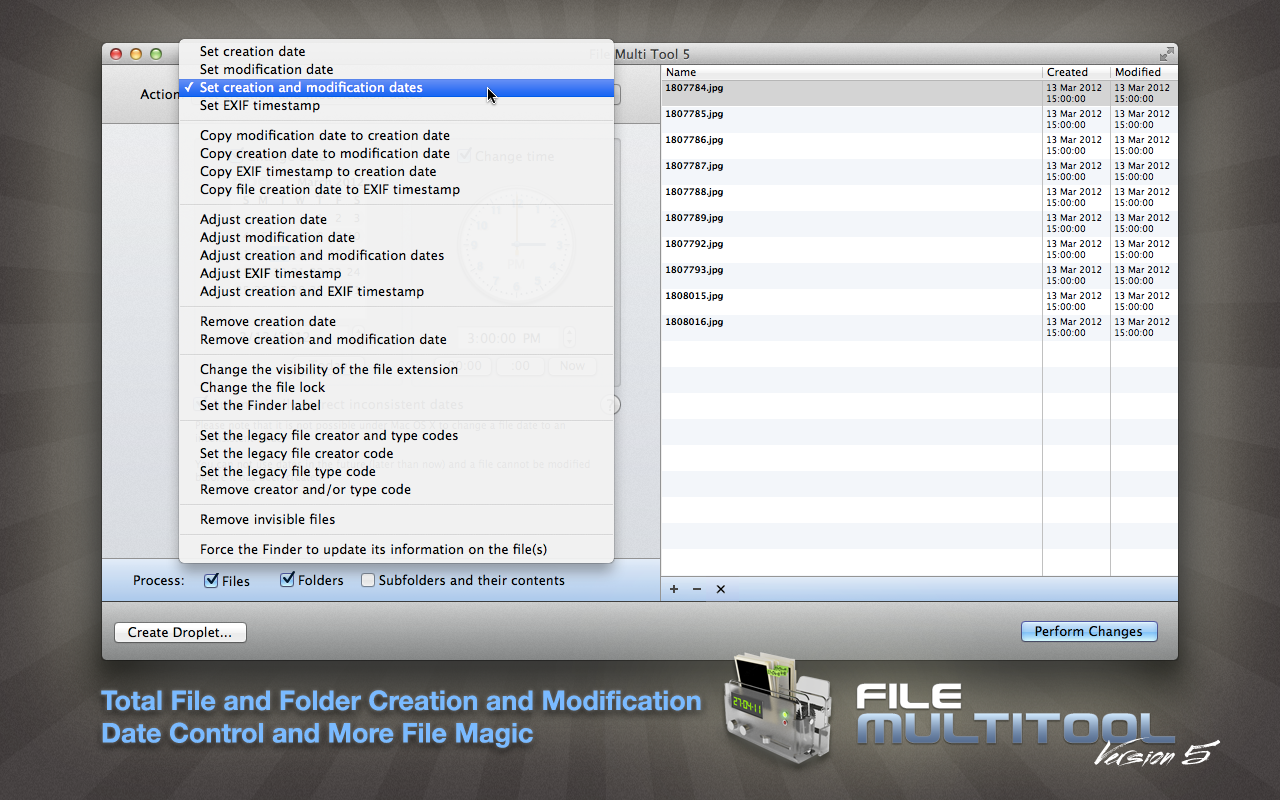1280x800 pixels.
Task: Select Set creation and modification dates
Action: point(396,88)
